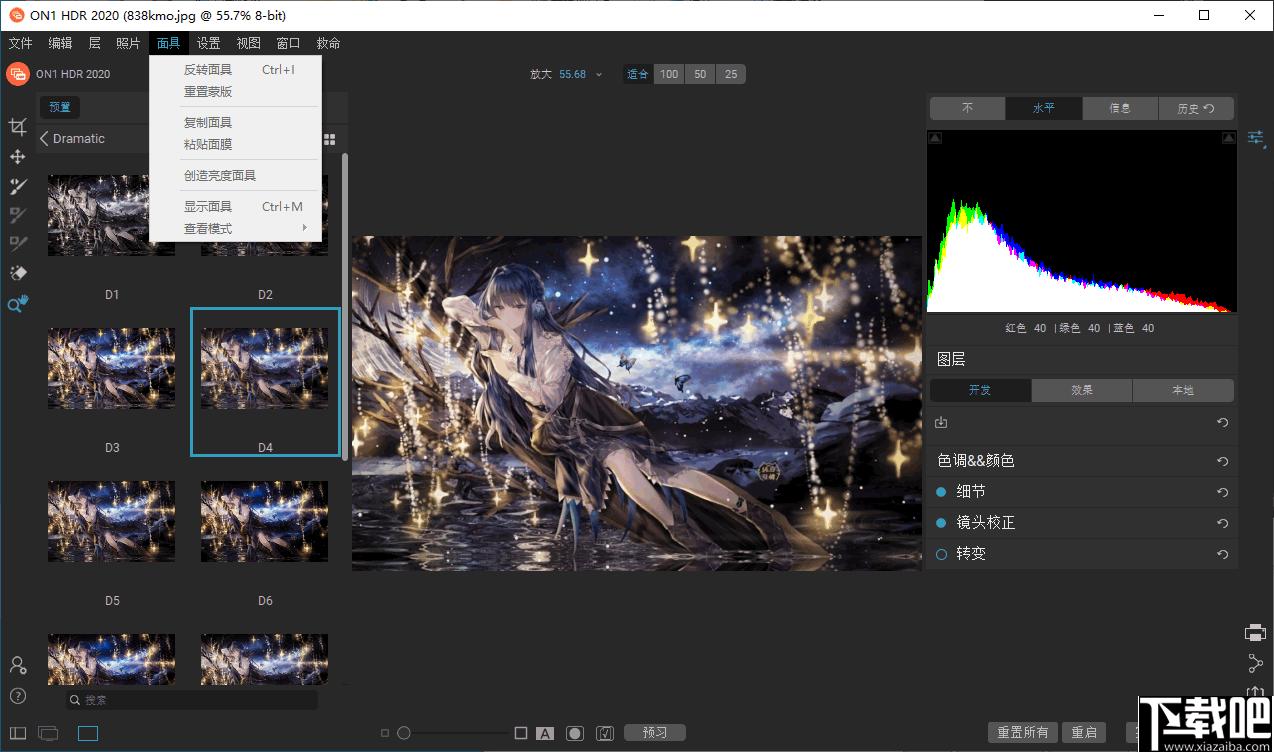1274x752 pixels.
Task: Click the 适合 fit zoom button
Action: (638, 74)
